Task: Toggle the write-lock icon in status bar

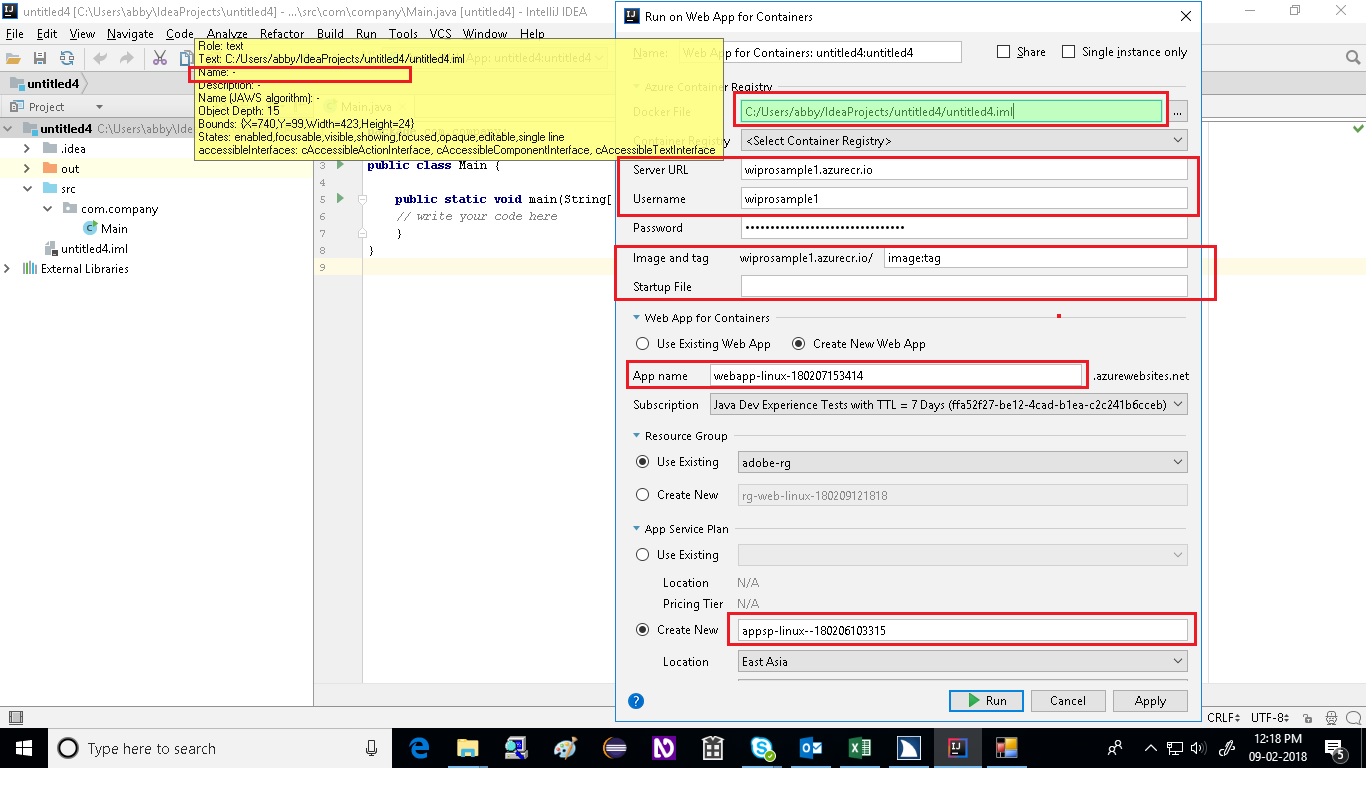Action: click(x=1308, y=717)
